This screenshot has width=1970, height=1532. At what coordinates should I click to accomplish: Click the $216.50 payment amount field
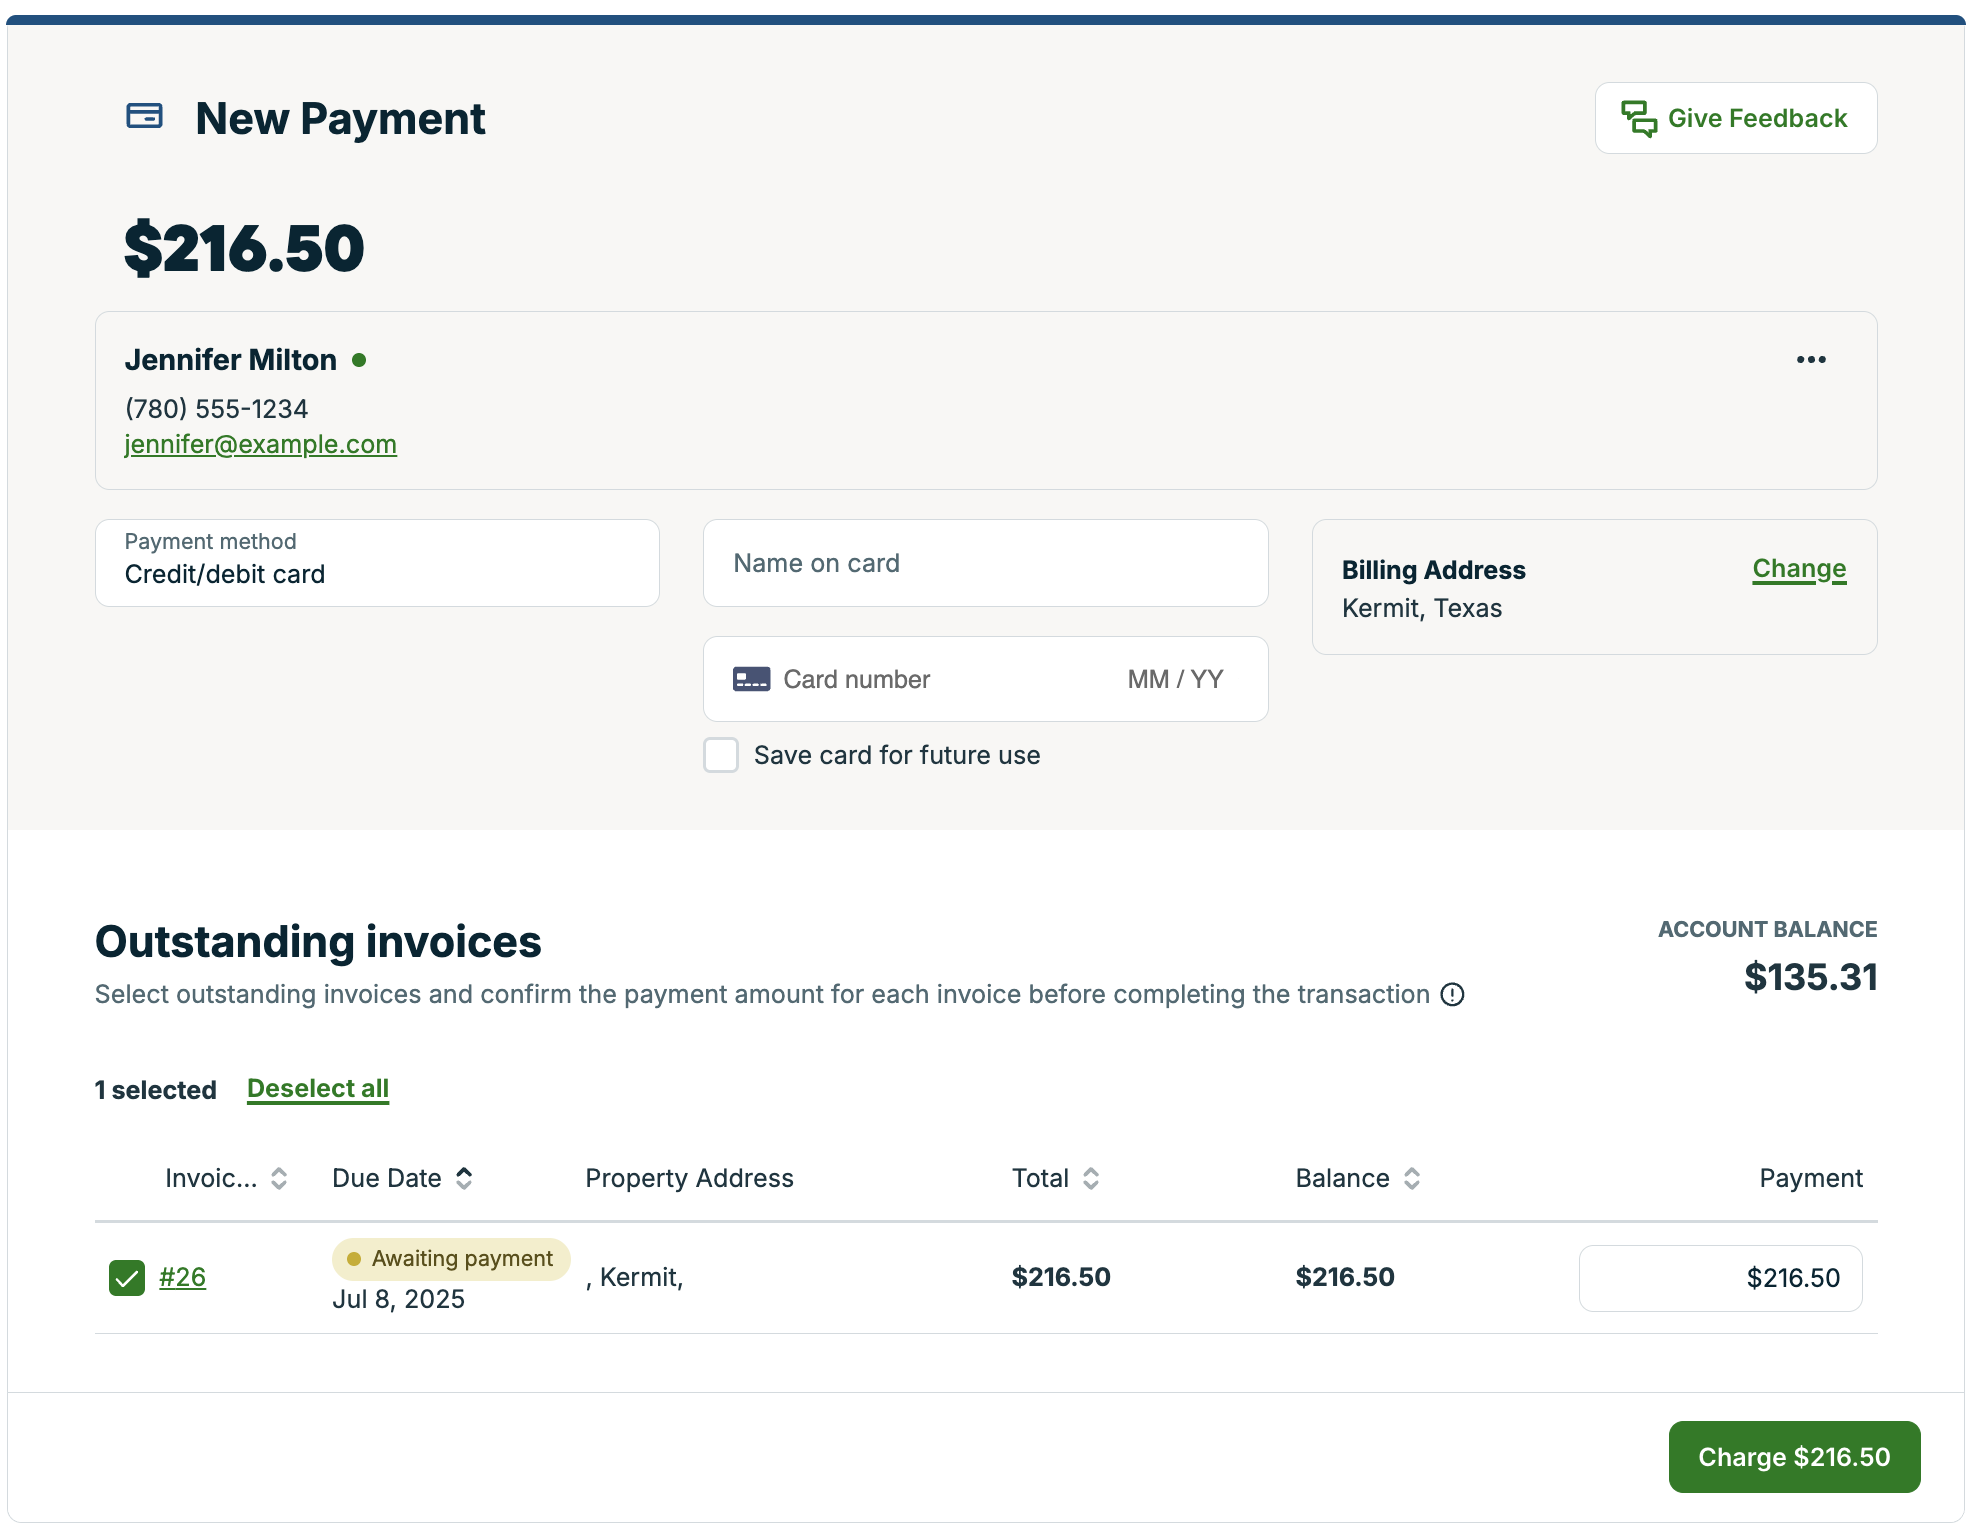coord(1720,1278)
